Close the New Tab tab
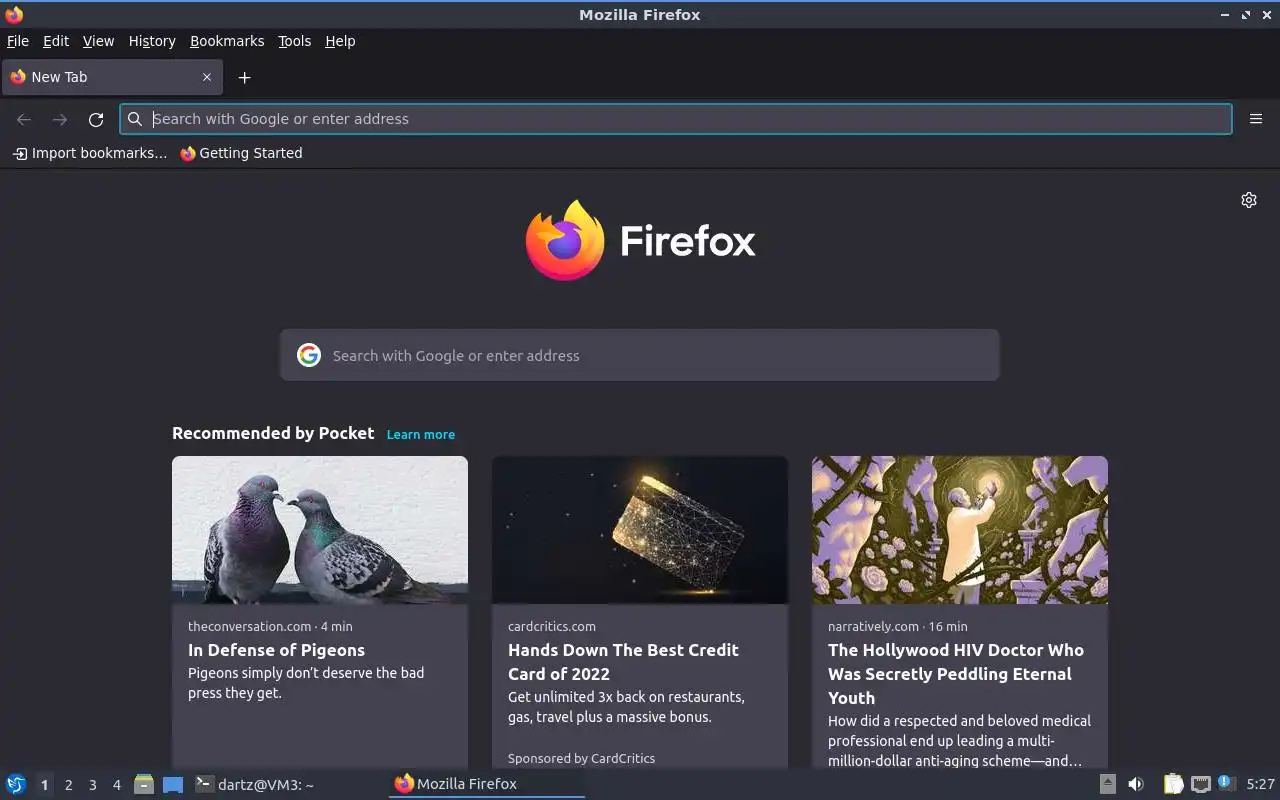 (207, 77)
